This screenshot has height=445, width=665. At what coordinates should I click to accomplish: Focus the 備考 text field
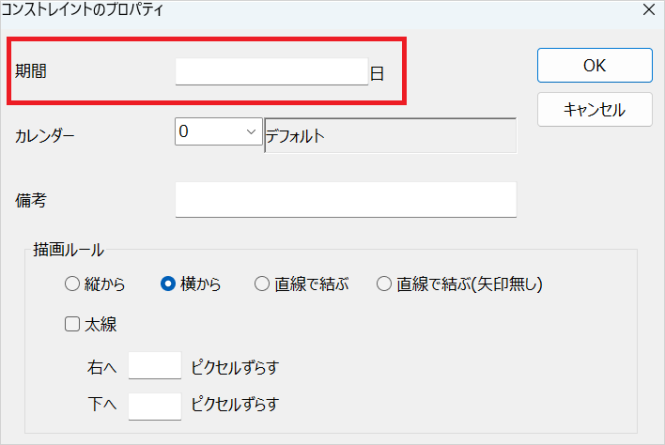tap(345, 199)
